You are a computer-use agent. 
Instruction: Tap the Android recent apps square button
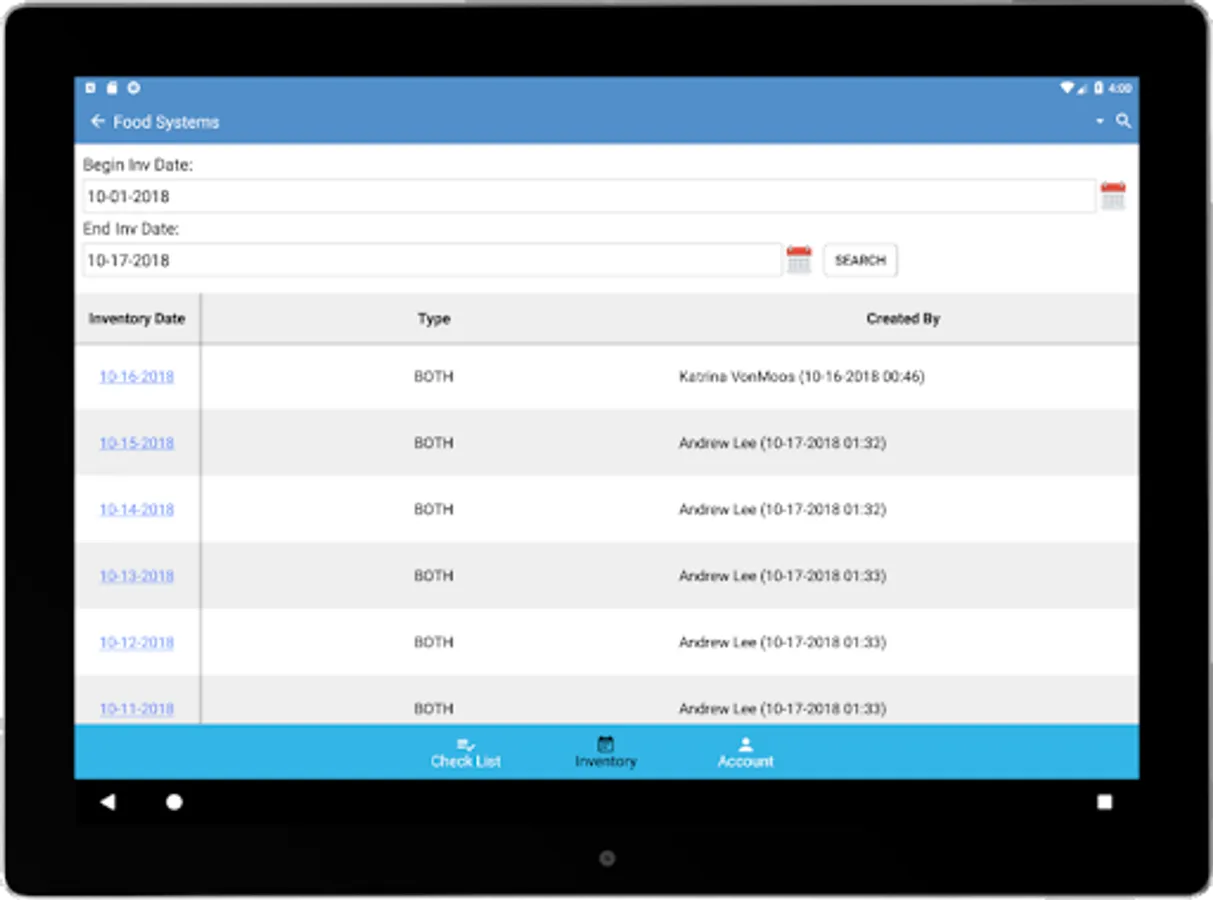[x=1104, y=802]
